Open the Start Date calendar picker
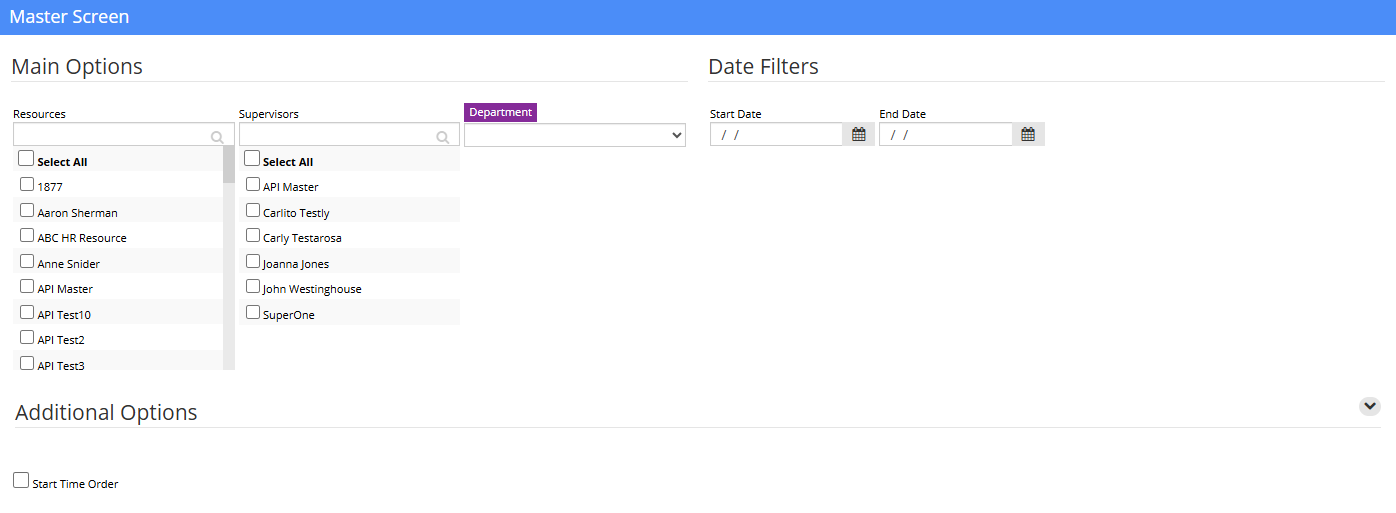Image resolution: width=1396 pixels, height=513 pixels. click(859, 134)
